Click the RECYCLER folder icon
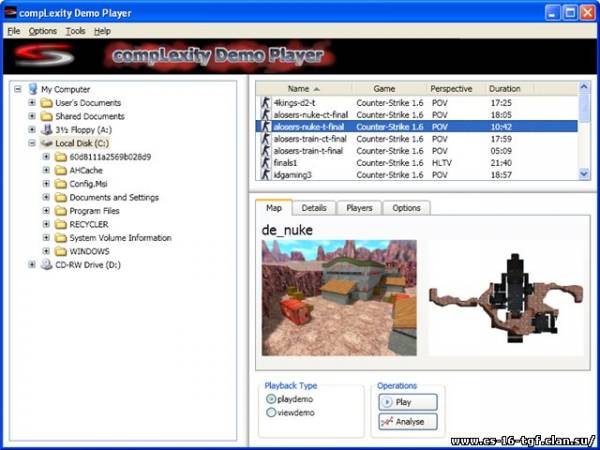The height and width of the screenshot is (450, 600). 60,224
